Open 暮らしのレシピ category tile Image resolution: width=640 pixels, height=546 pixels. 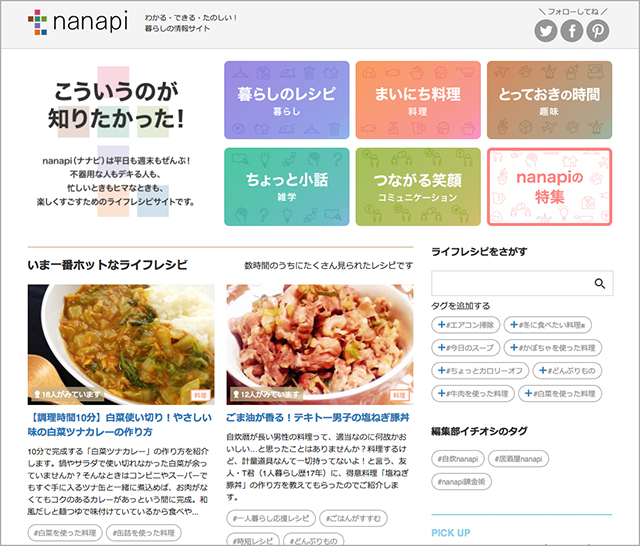[287, 100]
